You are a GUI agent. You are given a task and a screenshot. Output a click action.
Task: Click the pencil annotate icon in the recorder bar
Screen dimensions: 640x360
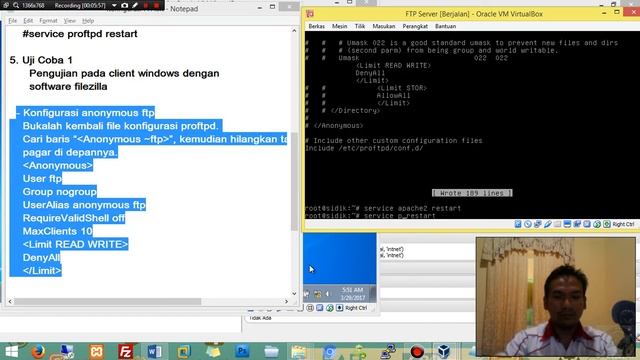click(x=135, y=5)
